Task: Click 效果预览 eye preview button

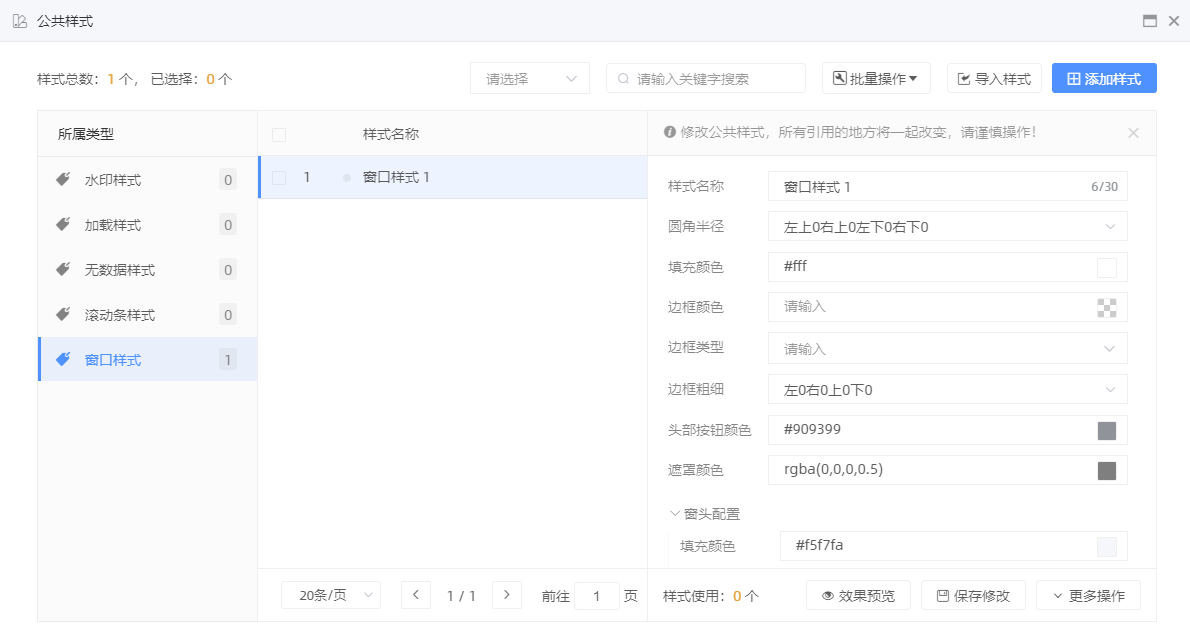Action: [x=858, y=596]
